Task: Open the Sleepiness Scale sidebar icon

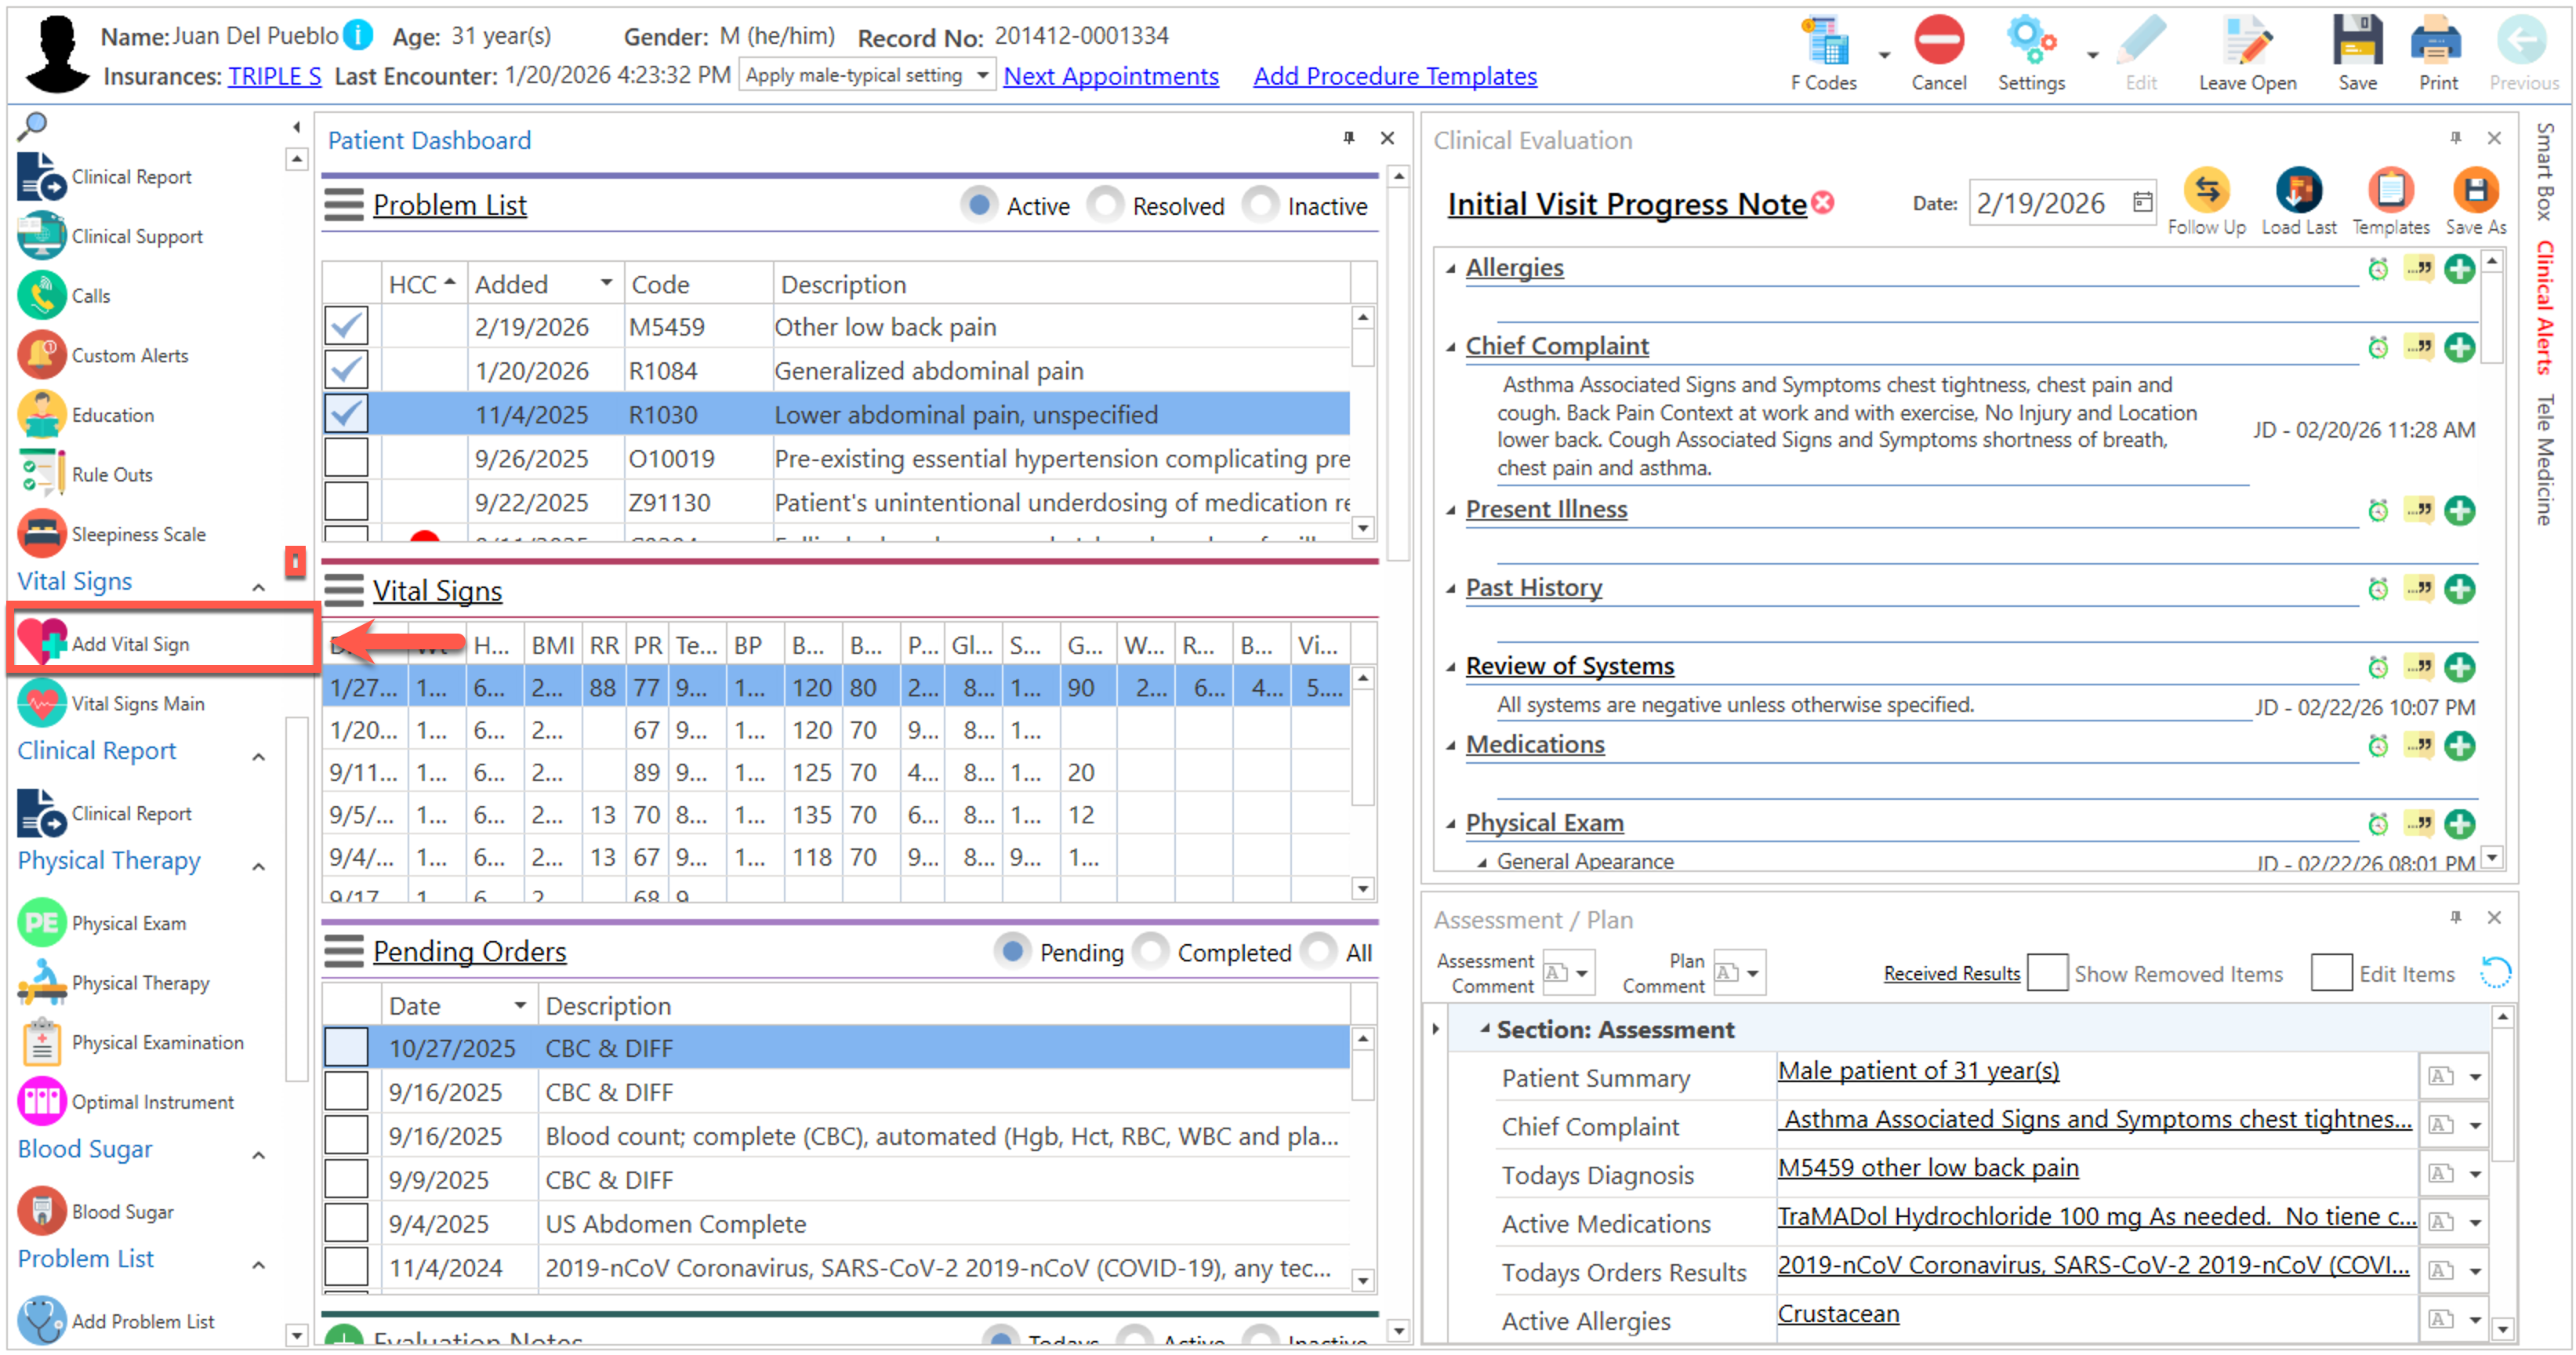Action: click(41, 534)
